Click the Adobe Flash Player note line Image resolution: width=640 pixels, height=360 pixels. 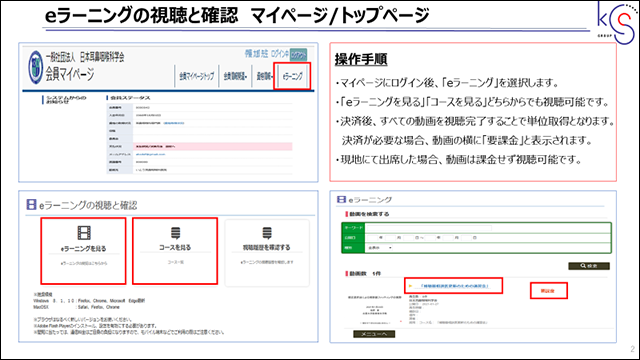[x=95, y=326]
